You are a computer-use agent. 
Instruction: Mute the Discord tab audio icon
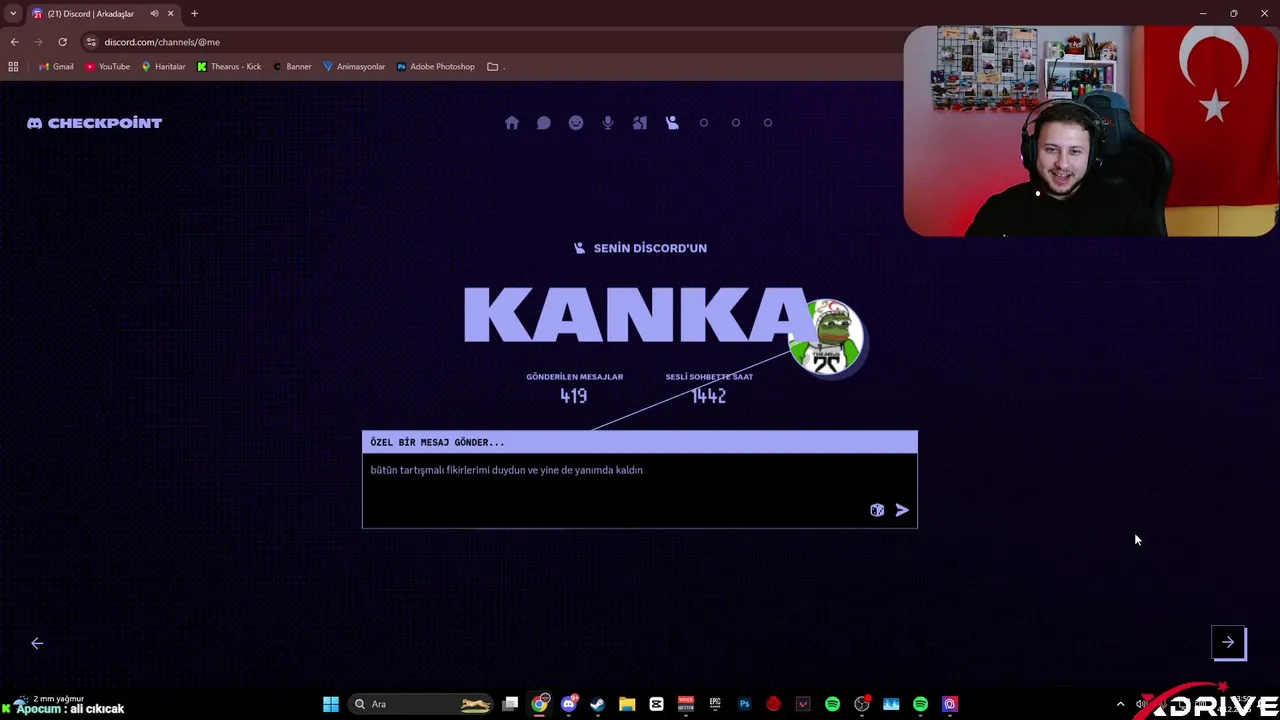coord(154,14)
